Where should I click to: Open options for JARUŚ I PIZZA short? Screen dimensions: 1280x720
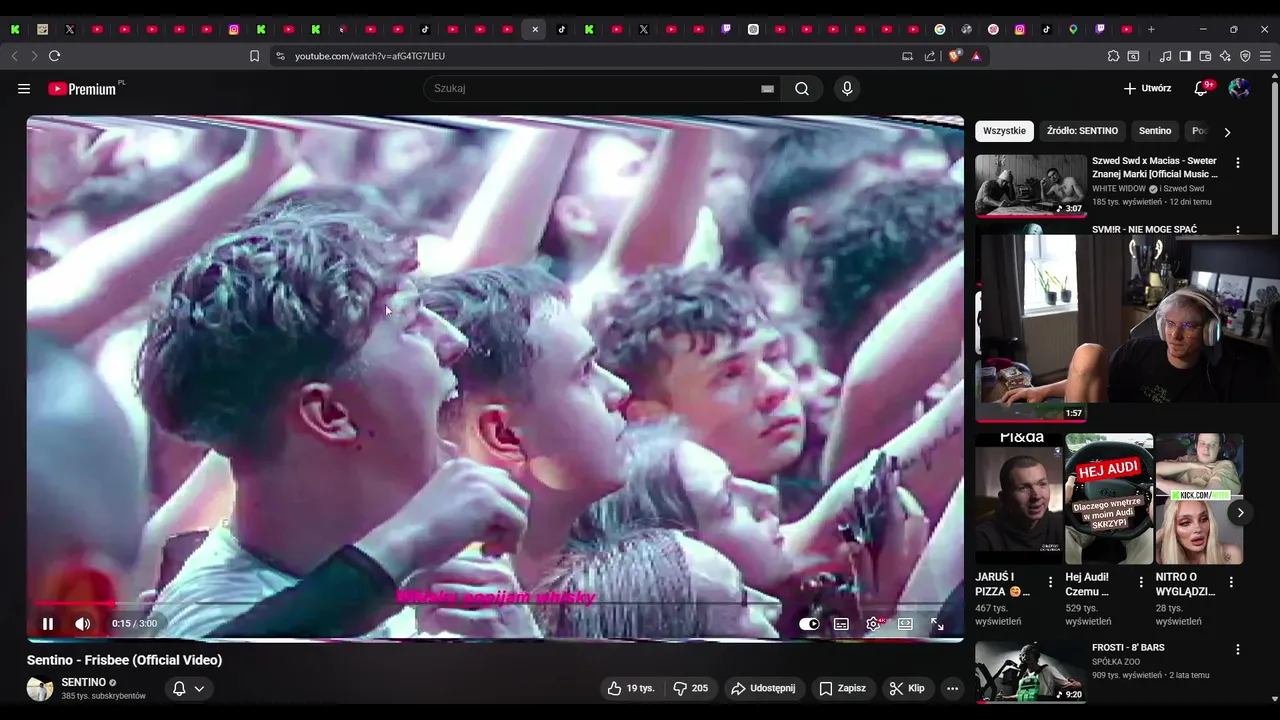[x=1050, y=582]
